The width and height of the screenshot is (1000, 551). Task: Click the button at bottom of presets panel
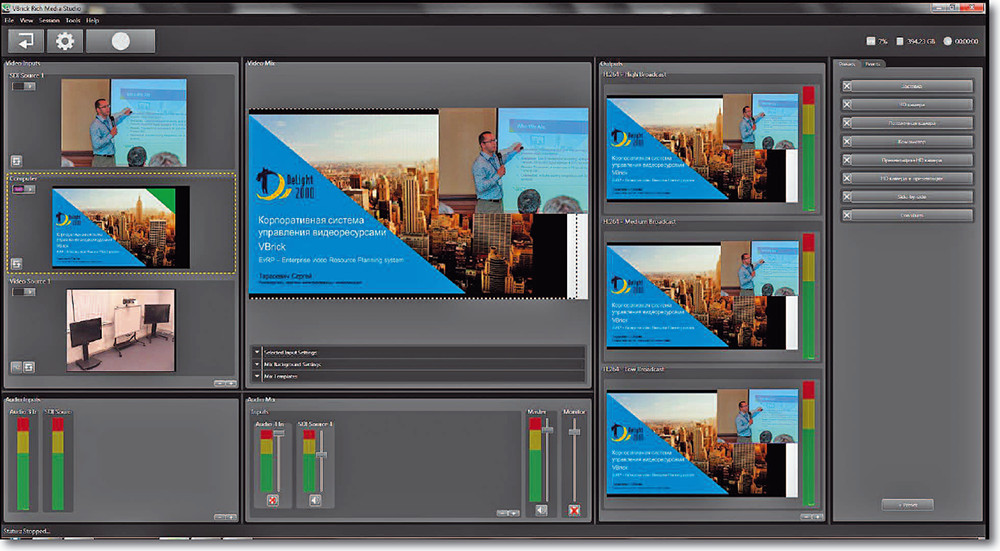pyautogui.click(x=907, y=505)
